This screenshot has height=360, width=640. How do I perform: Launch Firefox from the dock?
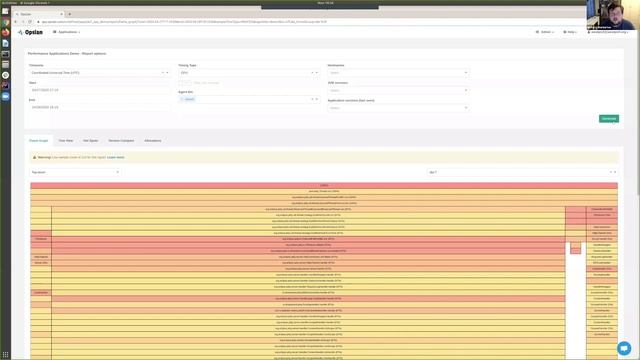click(5, 33)
